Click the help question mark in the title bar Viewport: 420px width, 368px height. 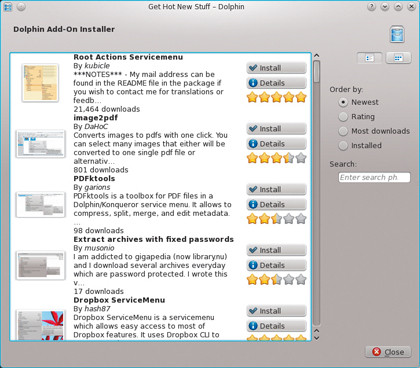371,7
